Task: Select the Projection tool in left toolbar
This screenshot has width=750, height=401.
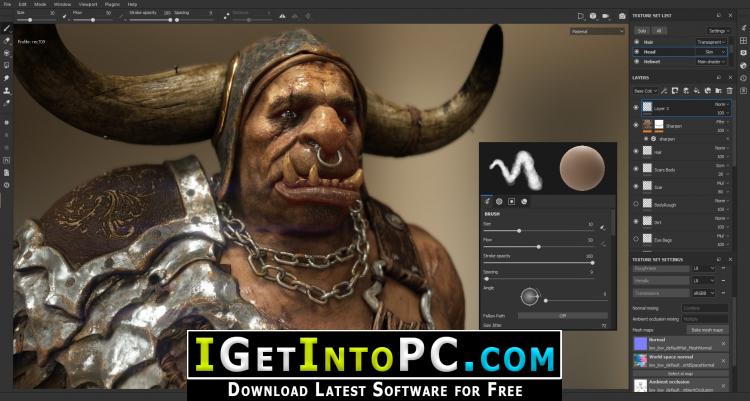Action: (x=7, y=53)
